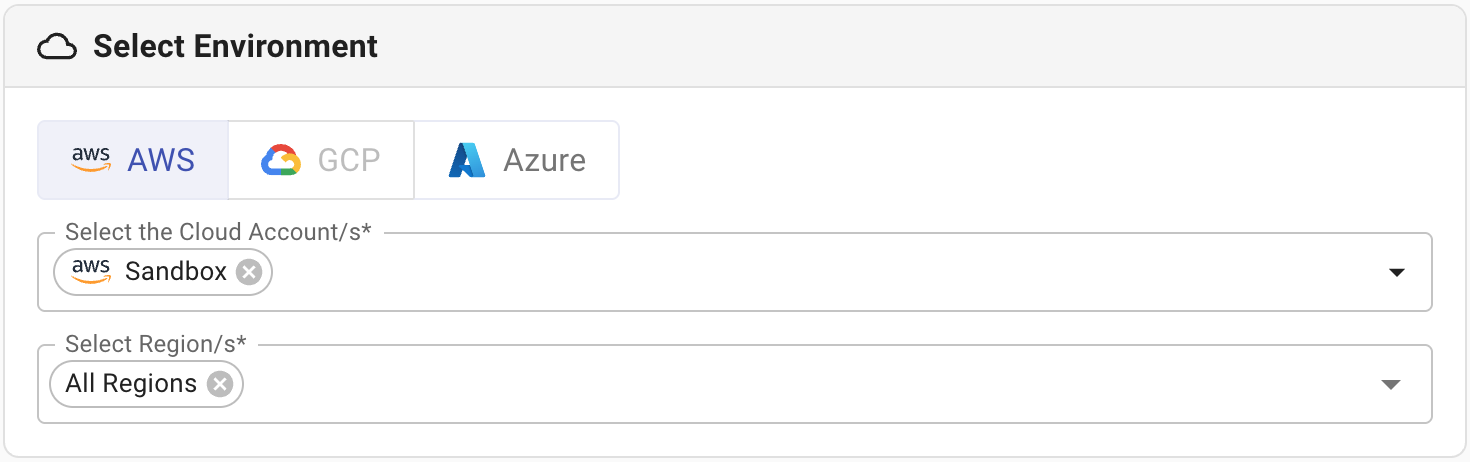This screenshot has height=462, width=1470.
Task: Click the cloud icon beside Select Environment
Action: tap(57, 47)
